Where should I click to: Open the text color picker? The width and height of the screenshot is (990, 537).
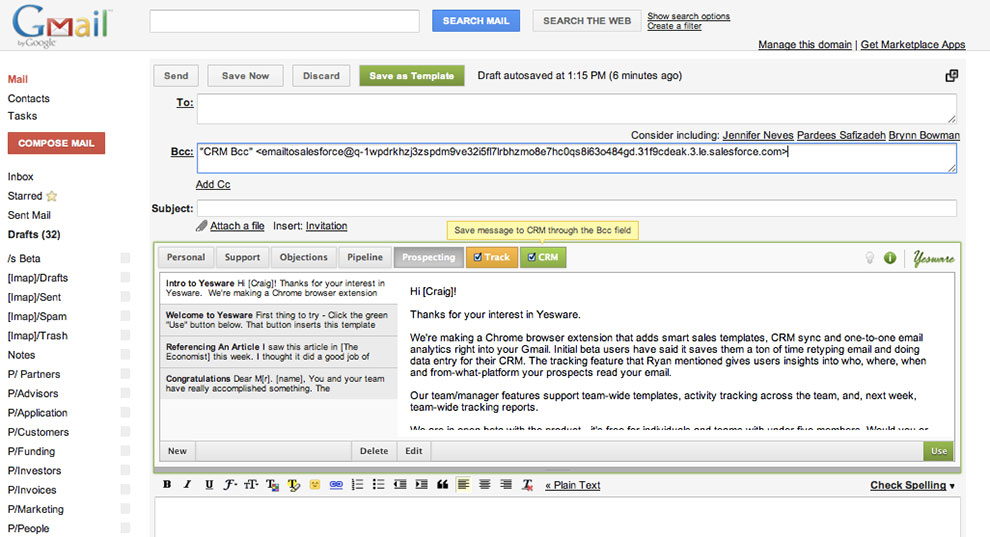[x=272, y=485]
